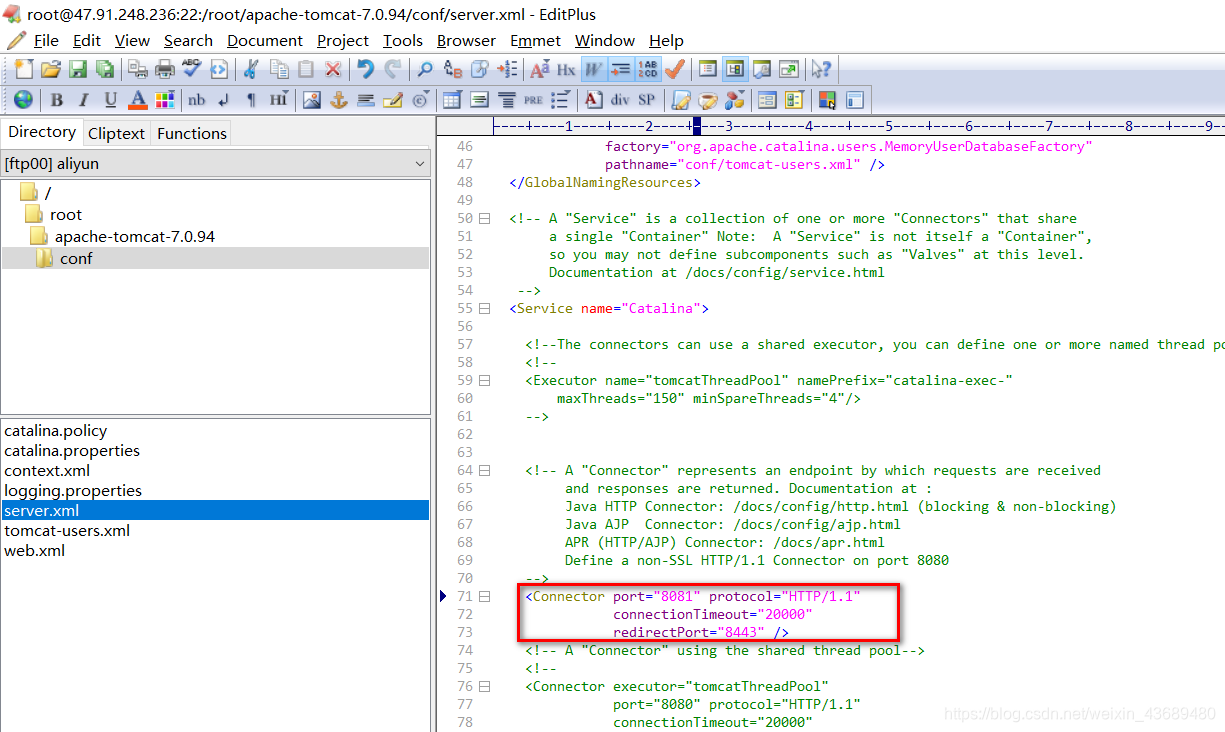Open the font size dropdown icon
This screenshot has width=1225, height=732.
coord(540,69)
